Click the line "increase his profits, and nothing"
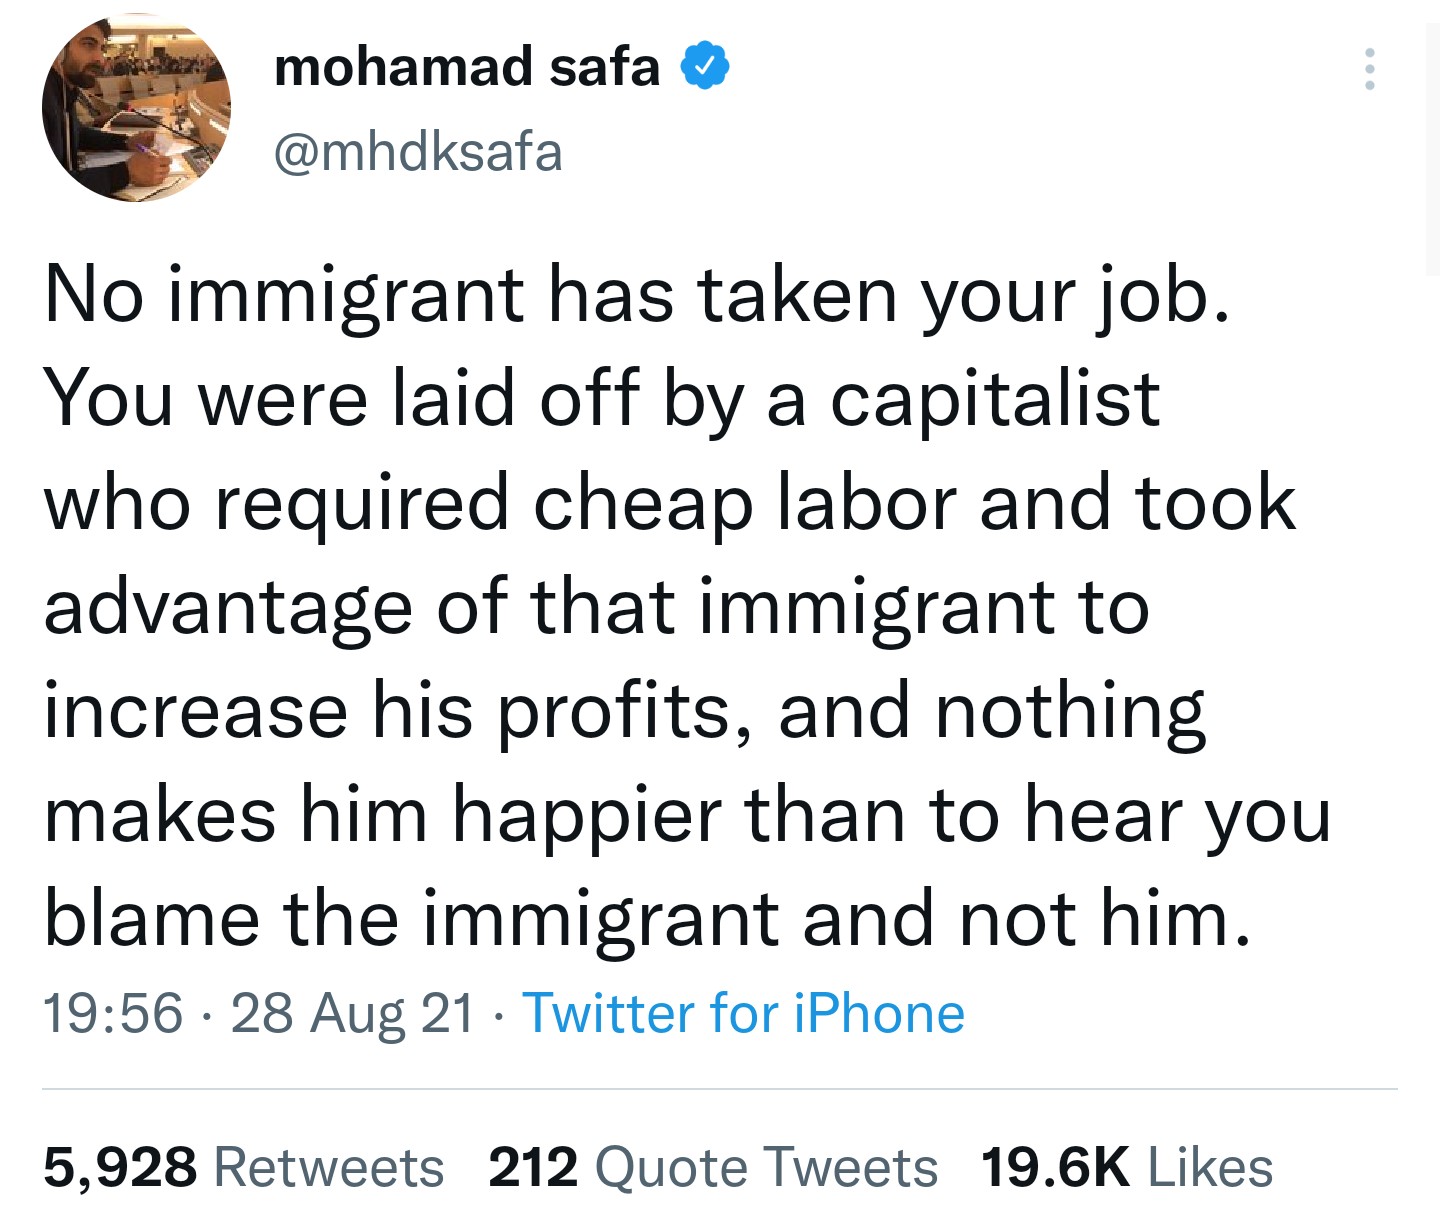Screen dimensions: 1440x1224 coord(624,711)
